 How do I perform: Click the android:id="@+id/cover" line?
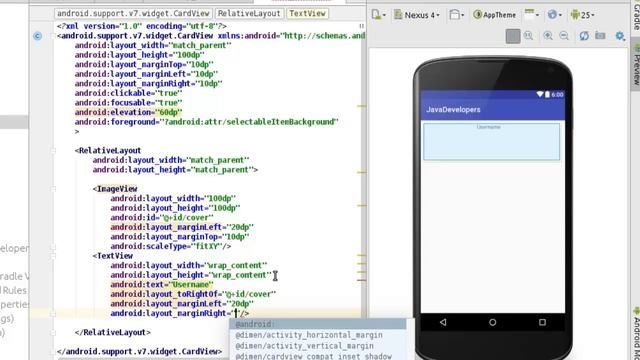pyautogui.click(x=162, y=218)
